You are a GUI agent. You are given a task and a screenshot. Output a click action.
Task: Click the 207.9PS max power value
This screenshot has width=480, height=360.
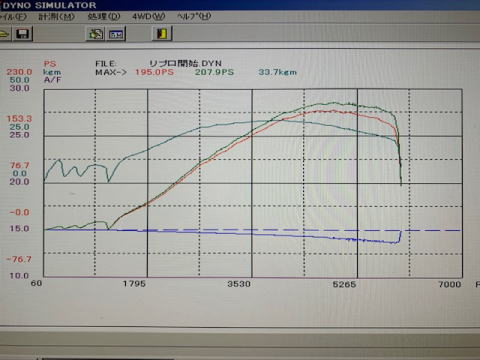214,72
